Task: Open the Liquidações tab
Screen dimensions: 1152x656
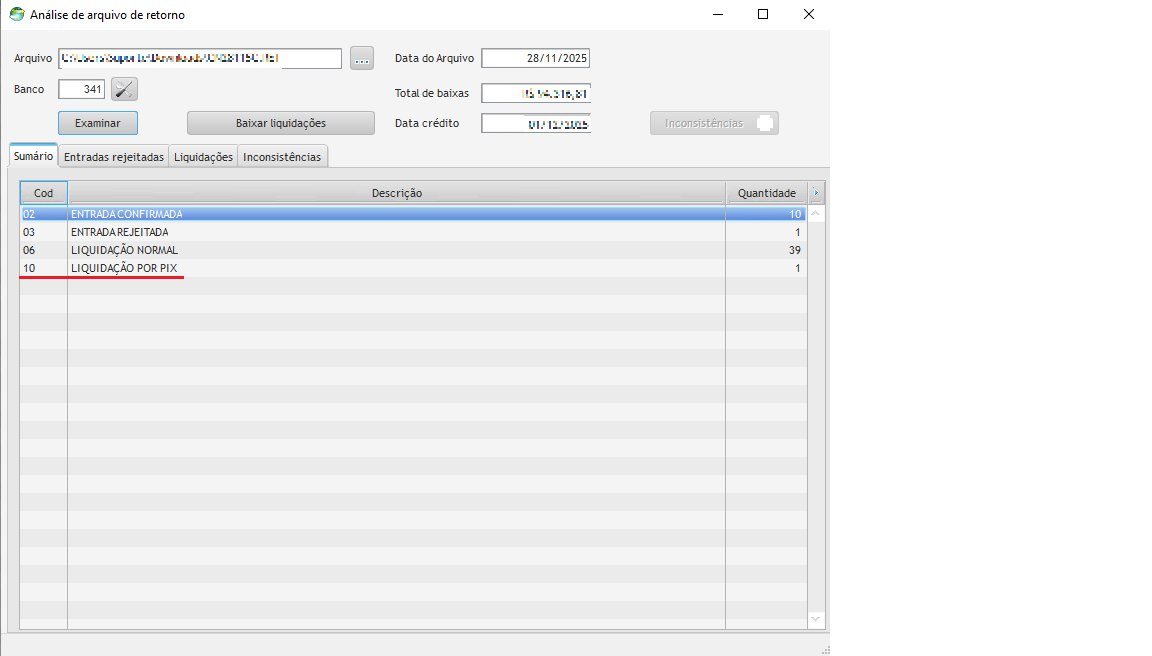Action: (x=203, y=157)
